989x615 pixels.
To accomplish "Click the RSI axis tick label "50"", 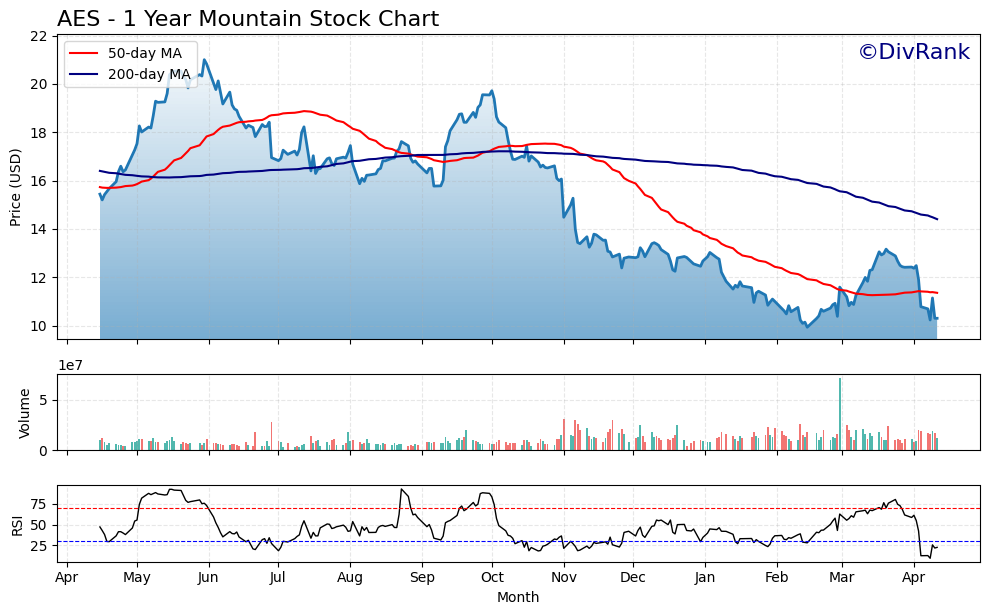I will click(39, 525).
